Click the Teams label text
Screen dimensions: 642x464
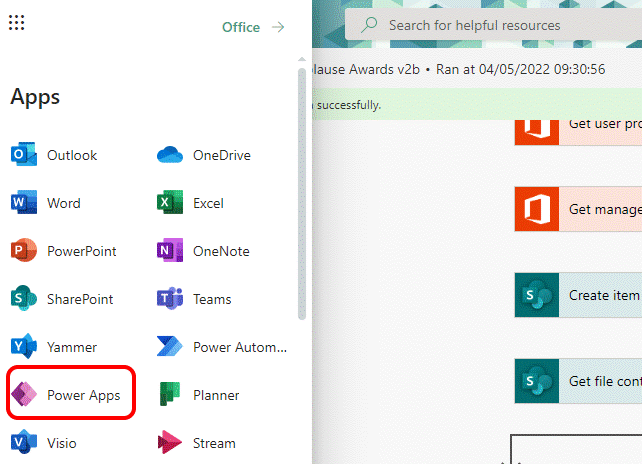point(212,299)
